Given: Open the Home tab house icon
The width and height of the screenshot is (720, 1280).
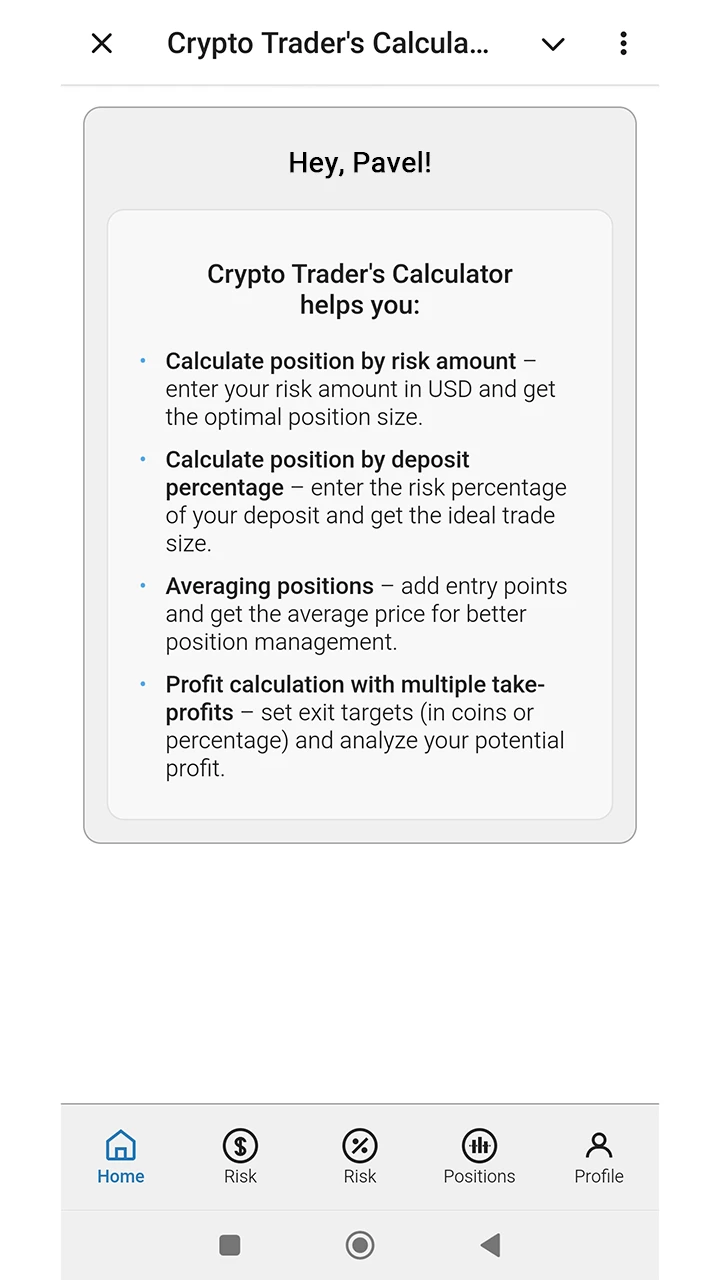Looking at the screenshot, I should coord(120,1145).
